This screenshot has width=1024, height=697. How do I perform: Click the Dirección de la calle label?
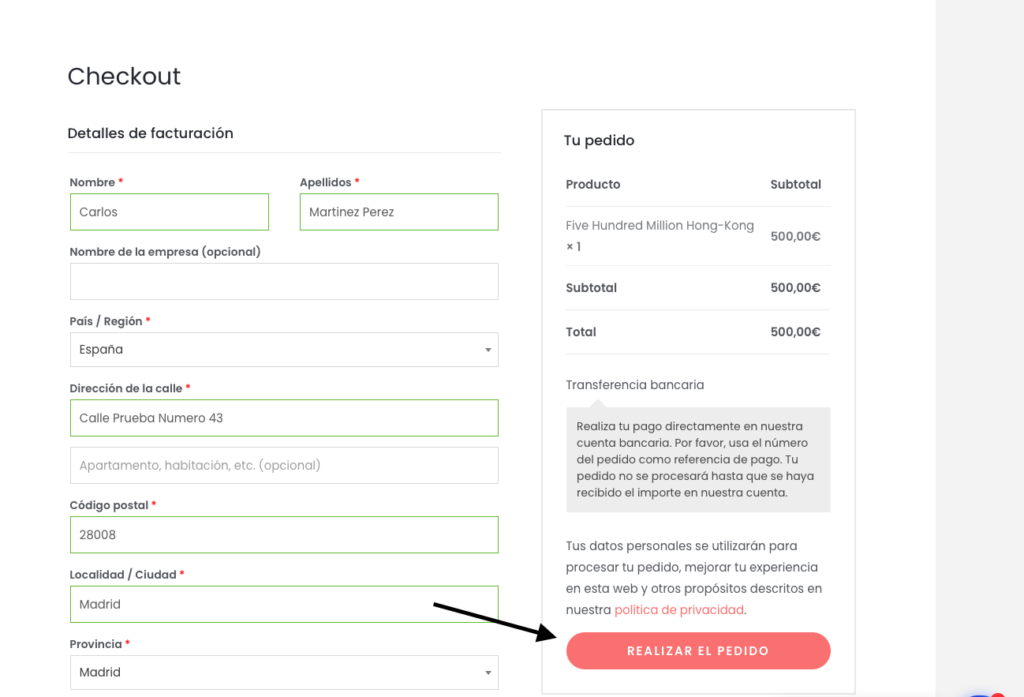pyautogui.click(x=126, y=388)
